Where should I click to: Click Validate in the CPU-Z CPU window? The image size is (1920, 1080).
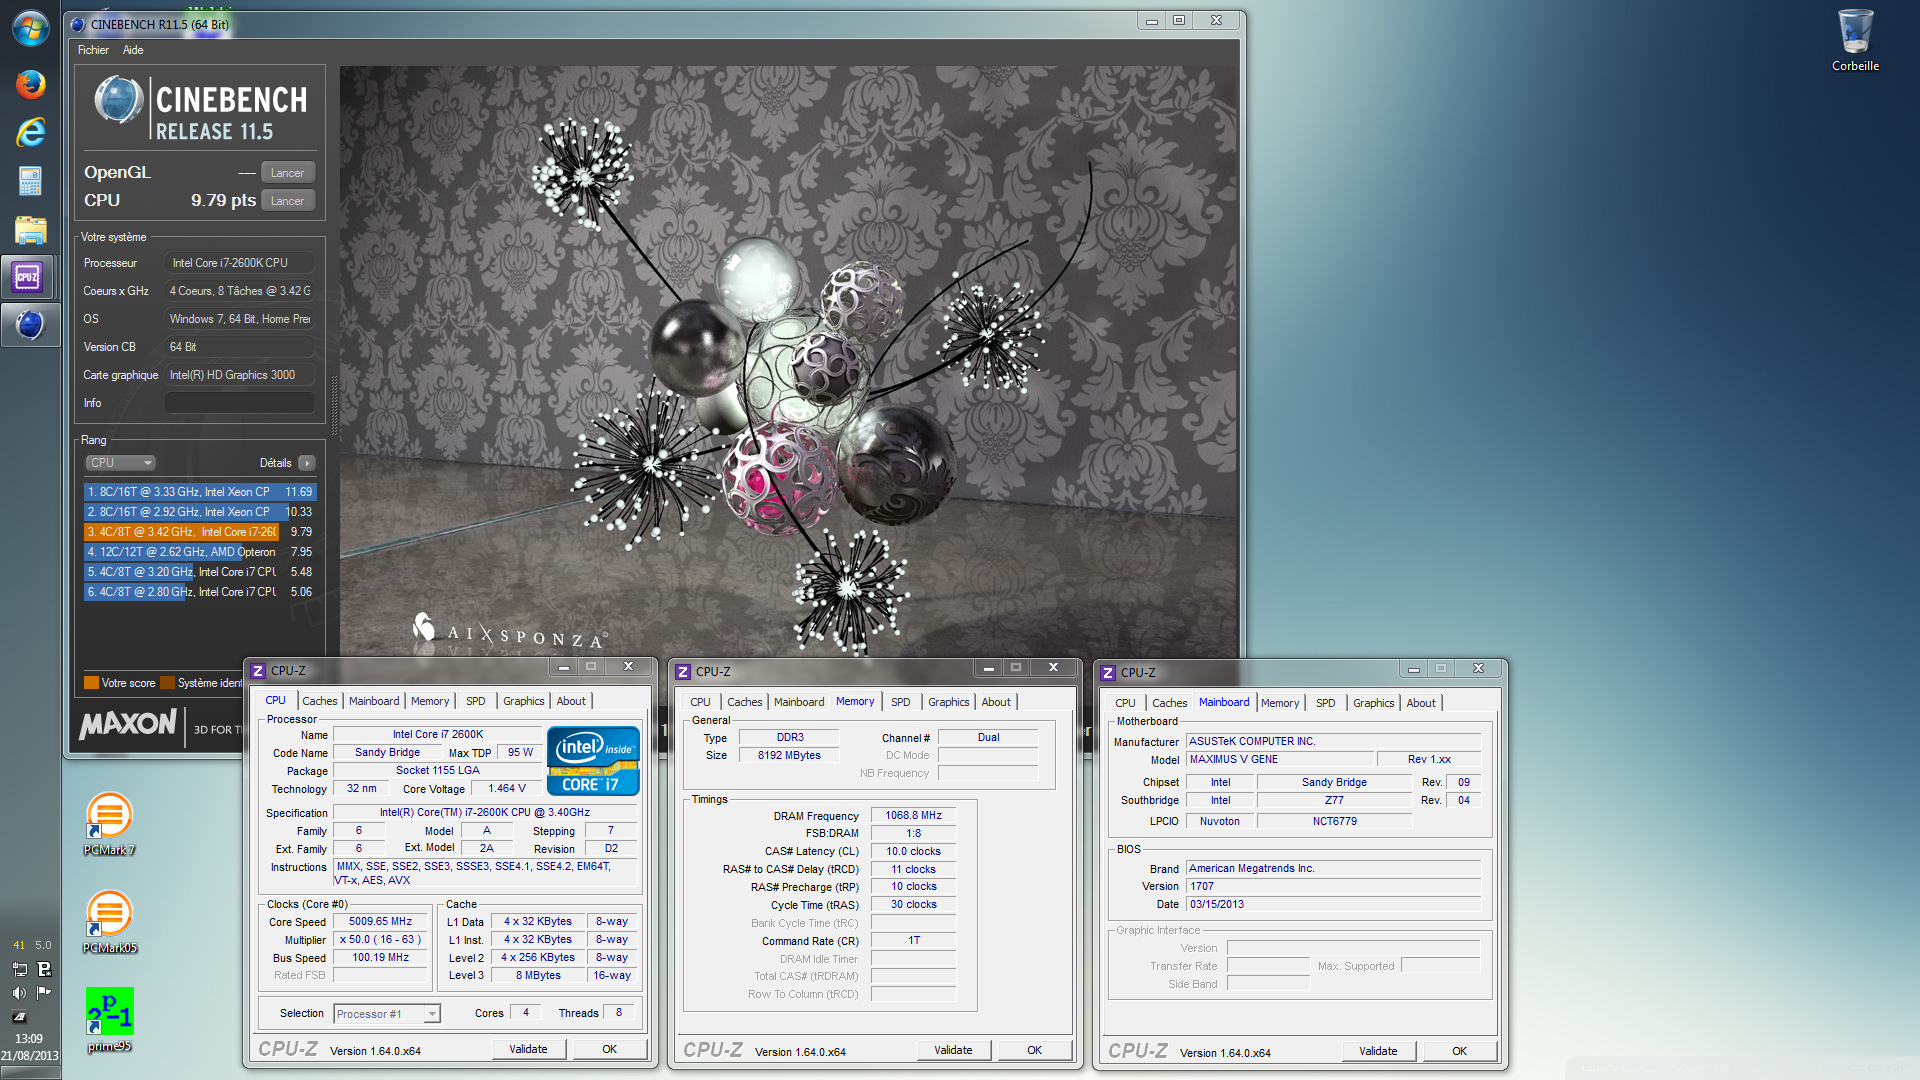tap(528, 1049)
